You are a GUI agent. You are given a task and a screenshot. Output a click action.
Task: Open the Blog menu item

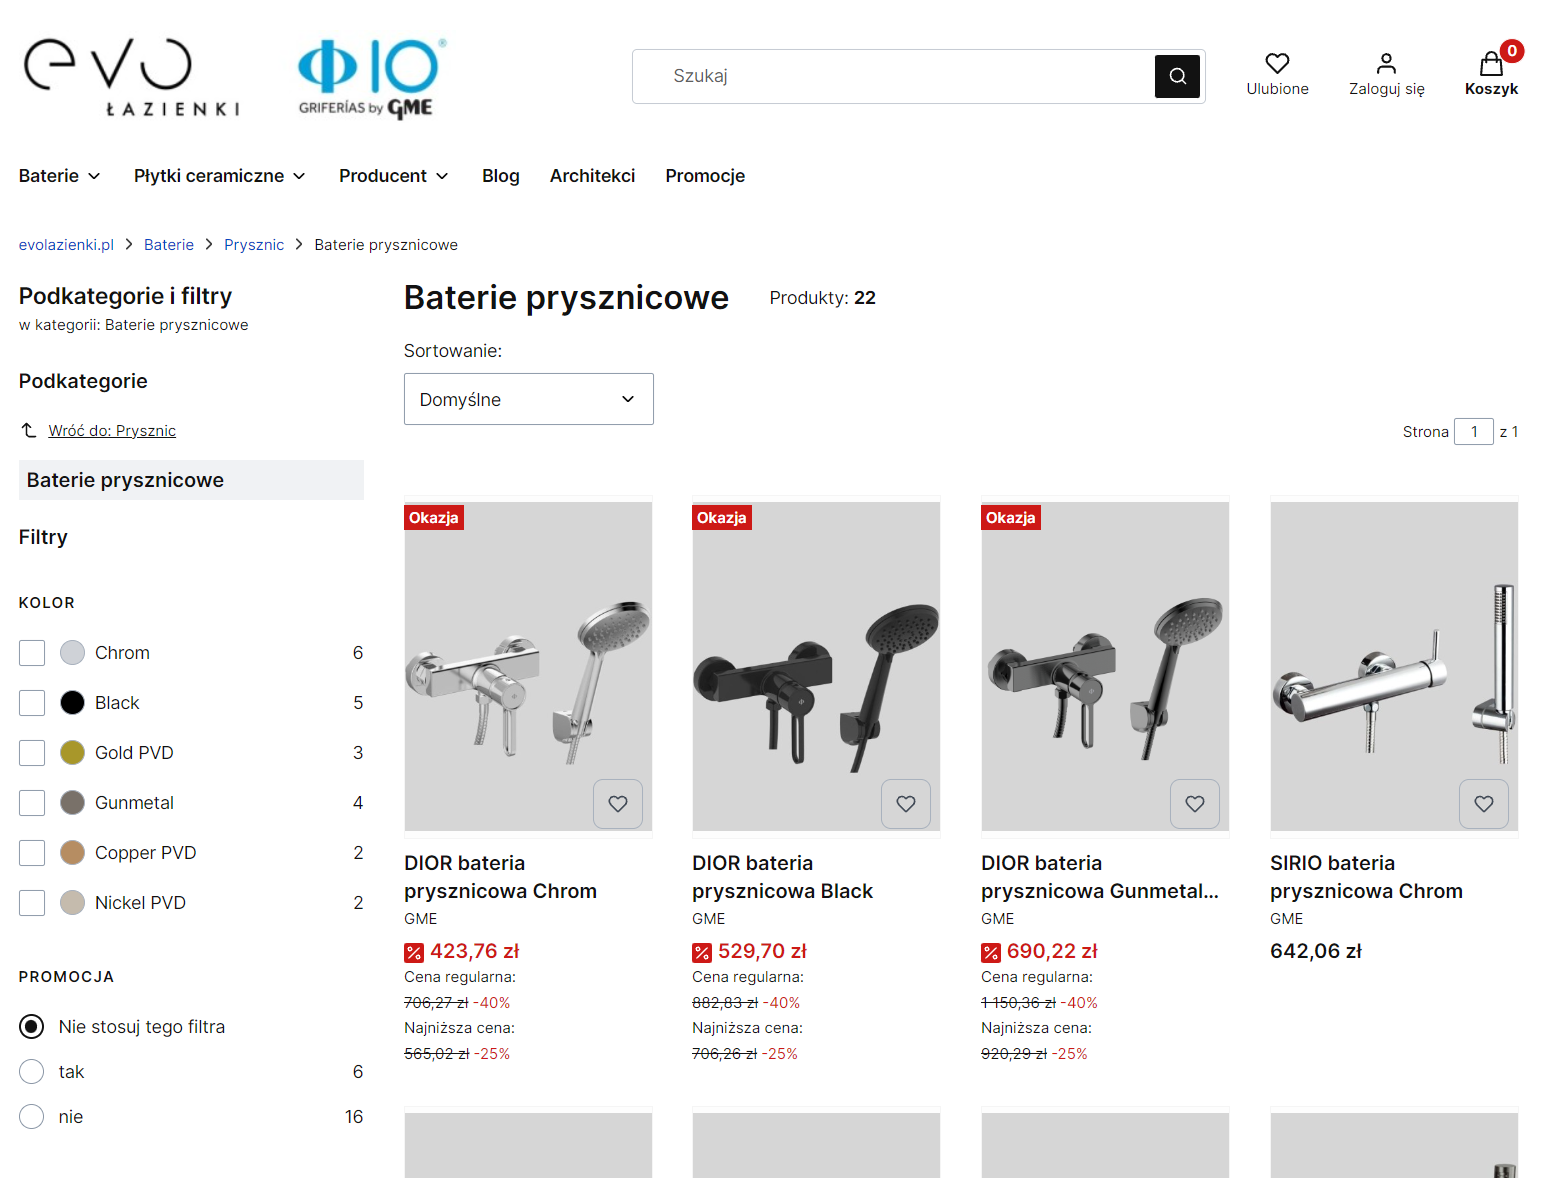coord(500,175)
